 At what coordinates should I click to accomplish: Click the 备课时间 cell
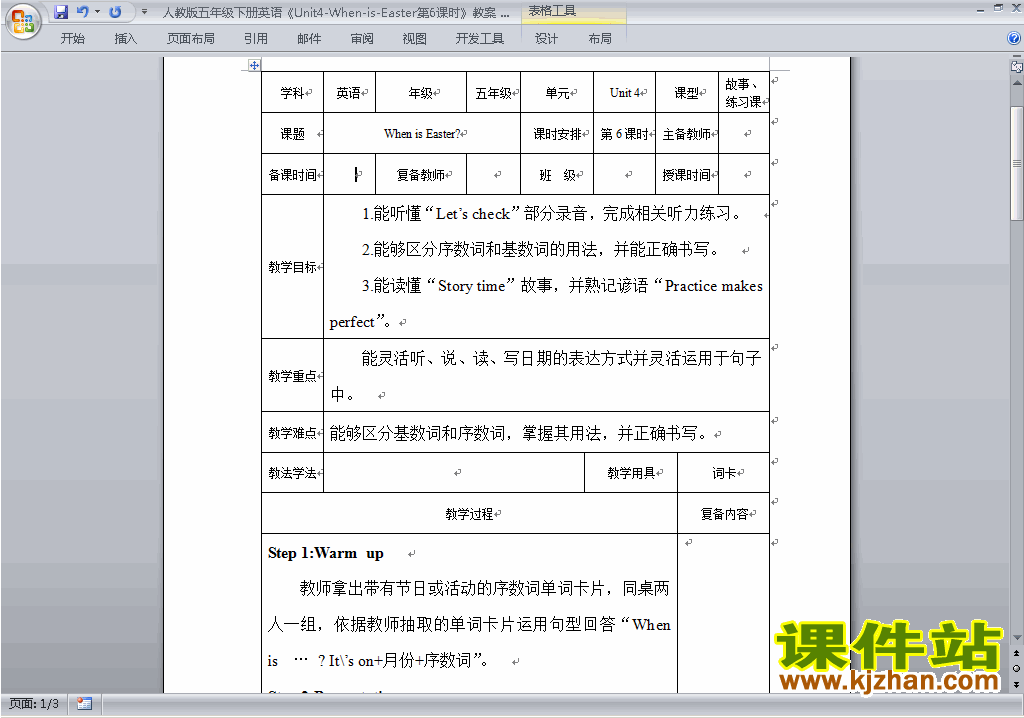[293, 174]
